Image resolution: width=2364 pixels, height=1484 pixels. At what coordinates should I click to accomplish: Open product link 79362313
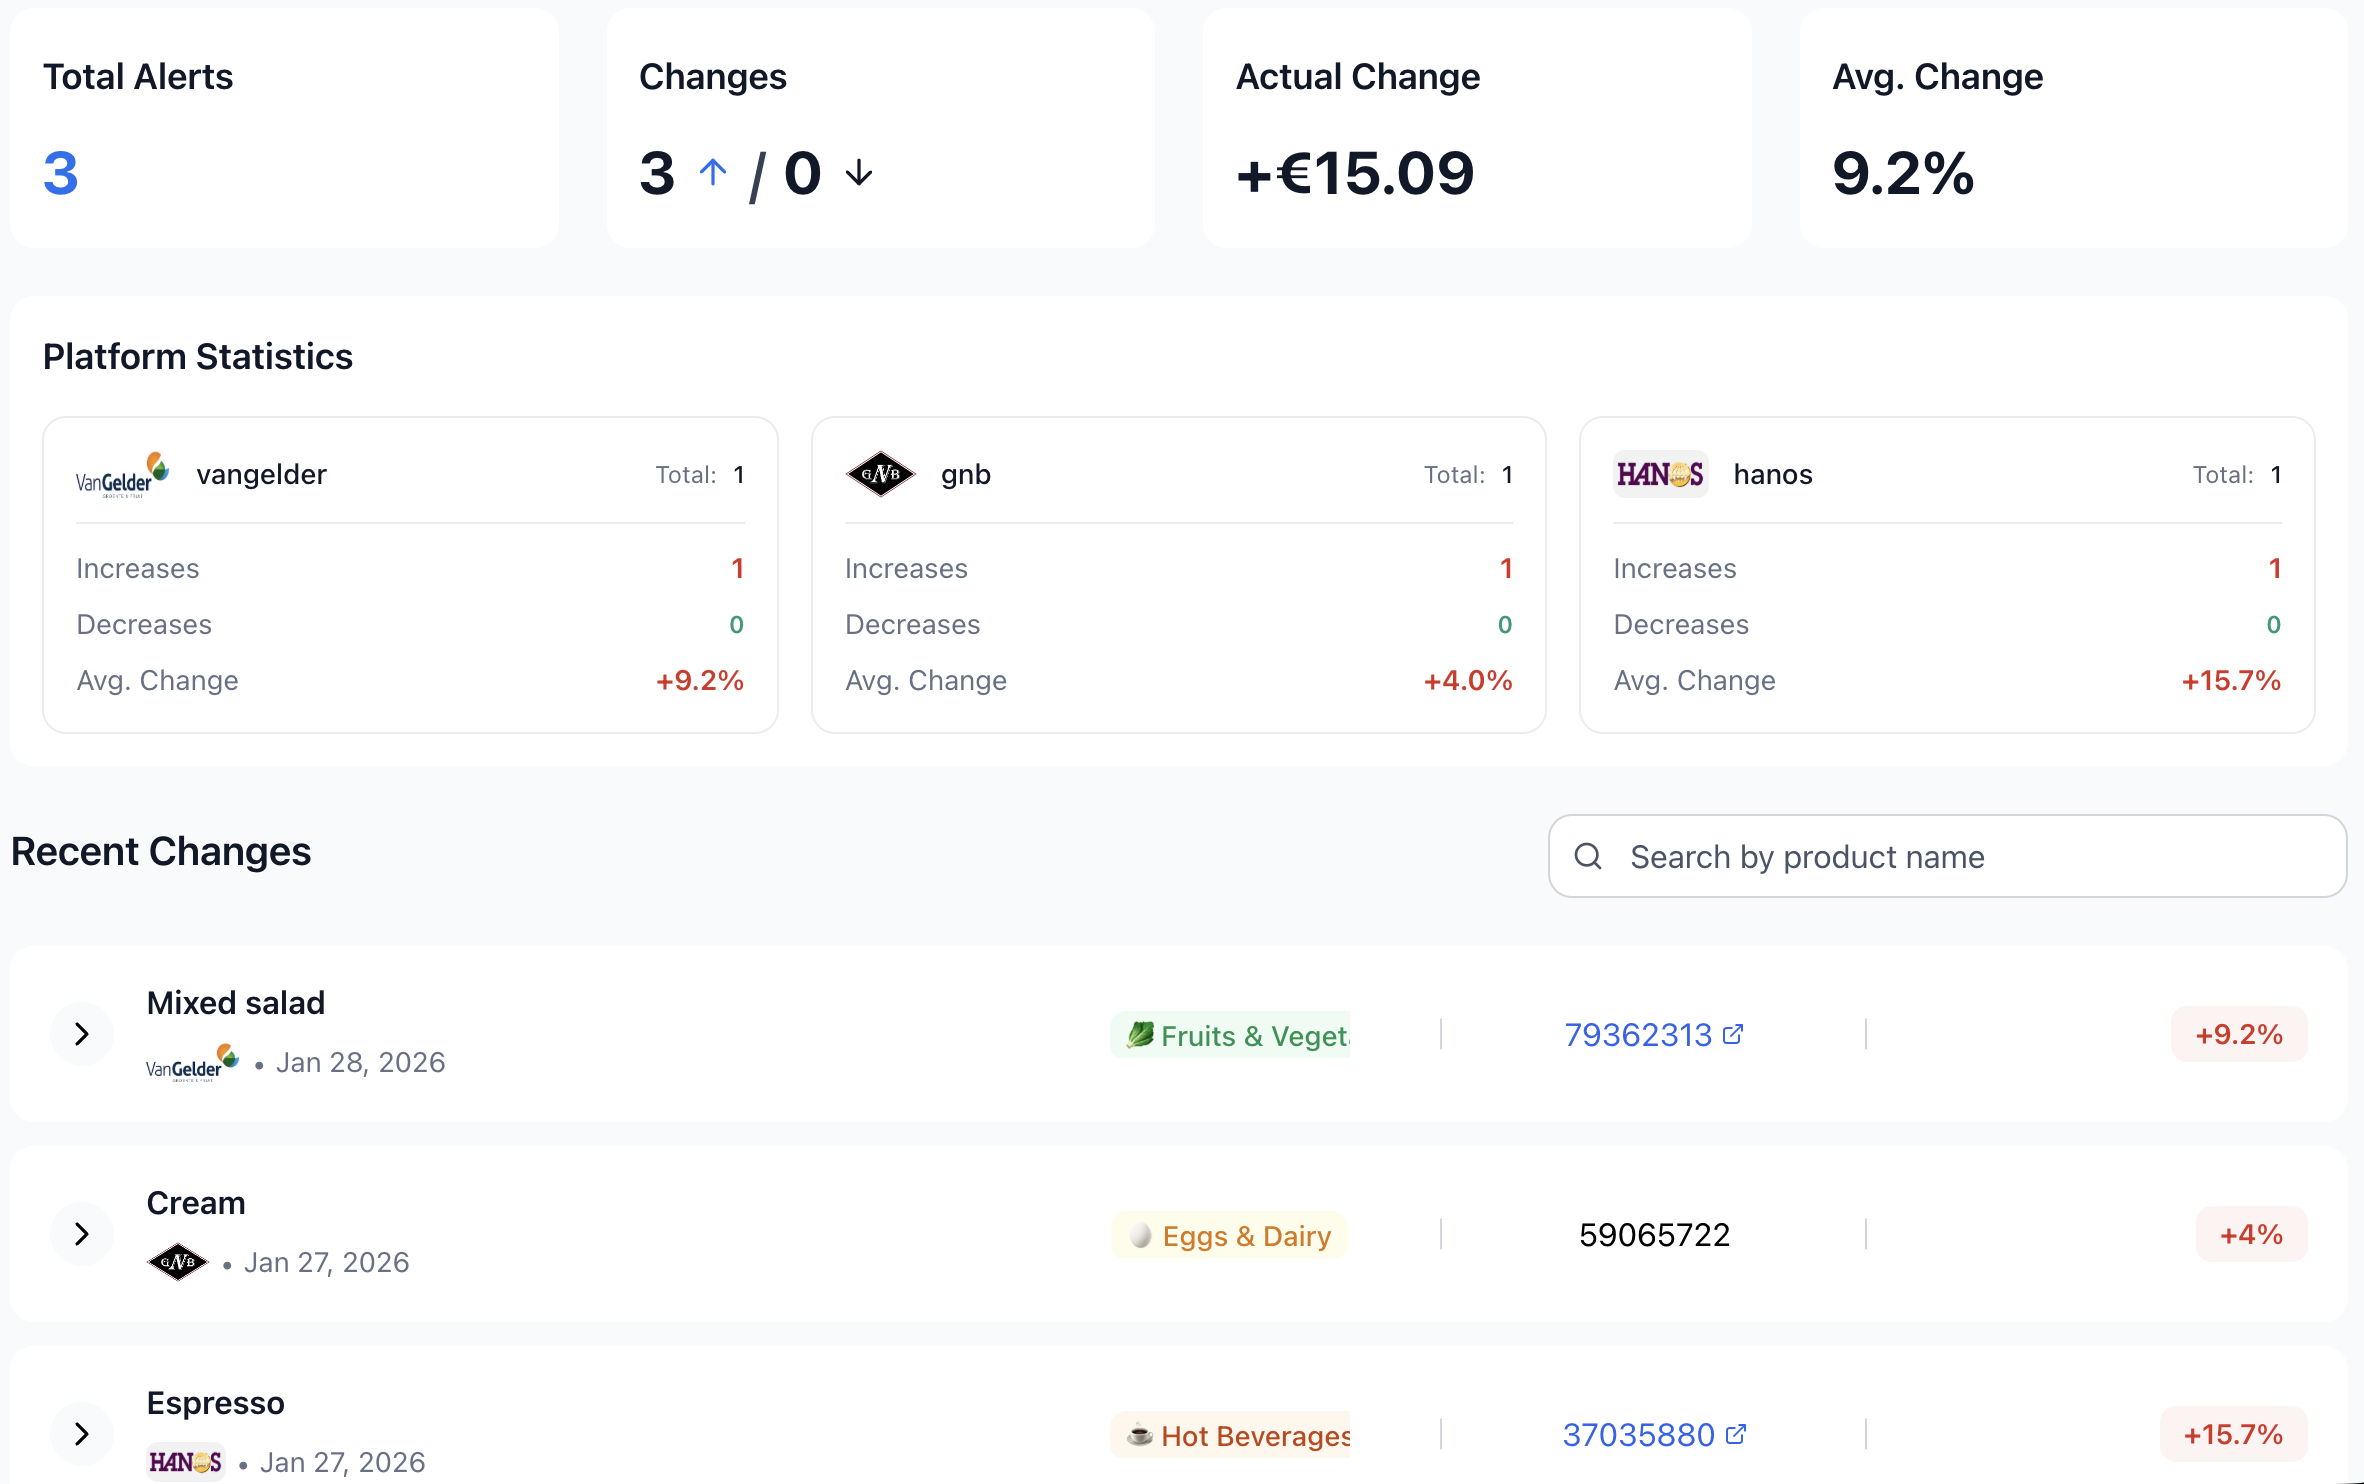coord(1638,1035)
